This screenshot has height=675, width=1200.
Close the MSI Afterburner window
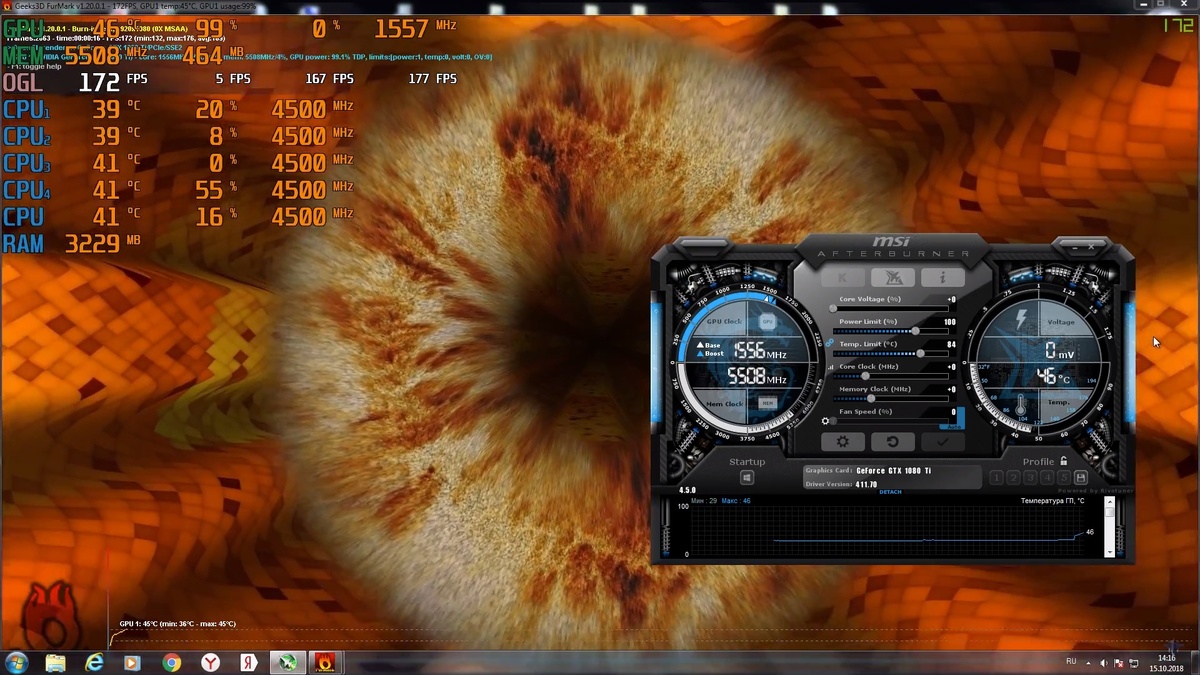coord(1092,245)
